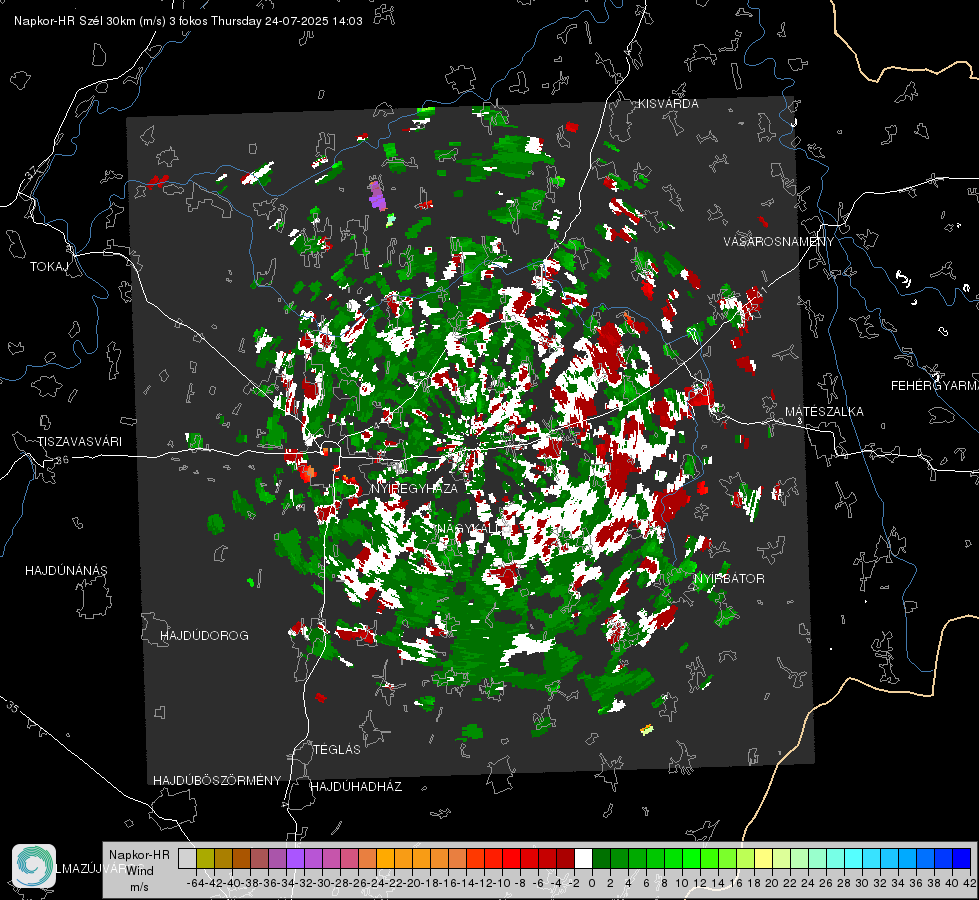Click the 'Napkor-HR' legend title
This screenshot has height=900, width=979.
pos(139,855)
